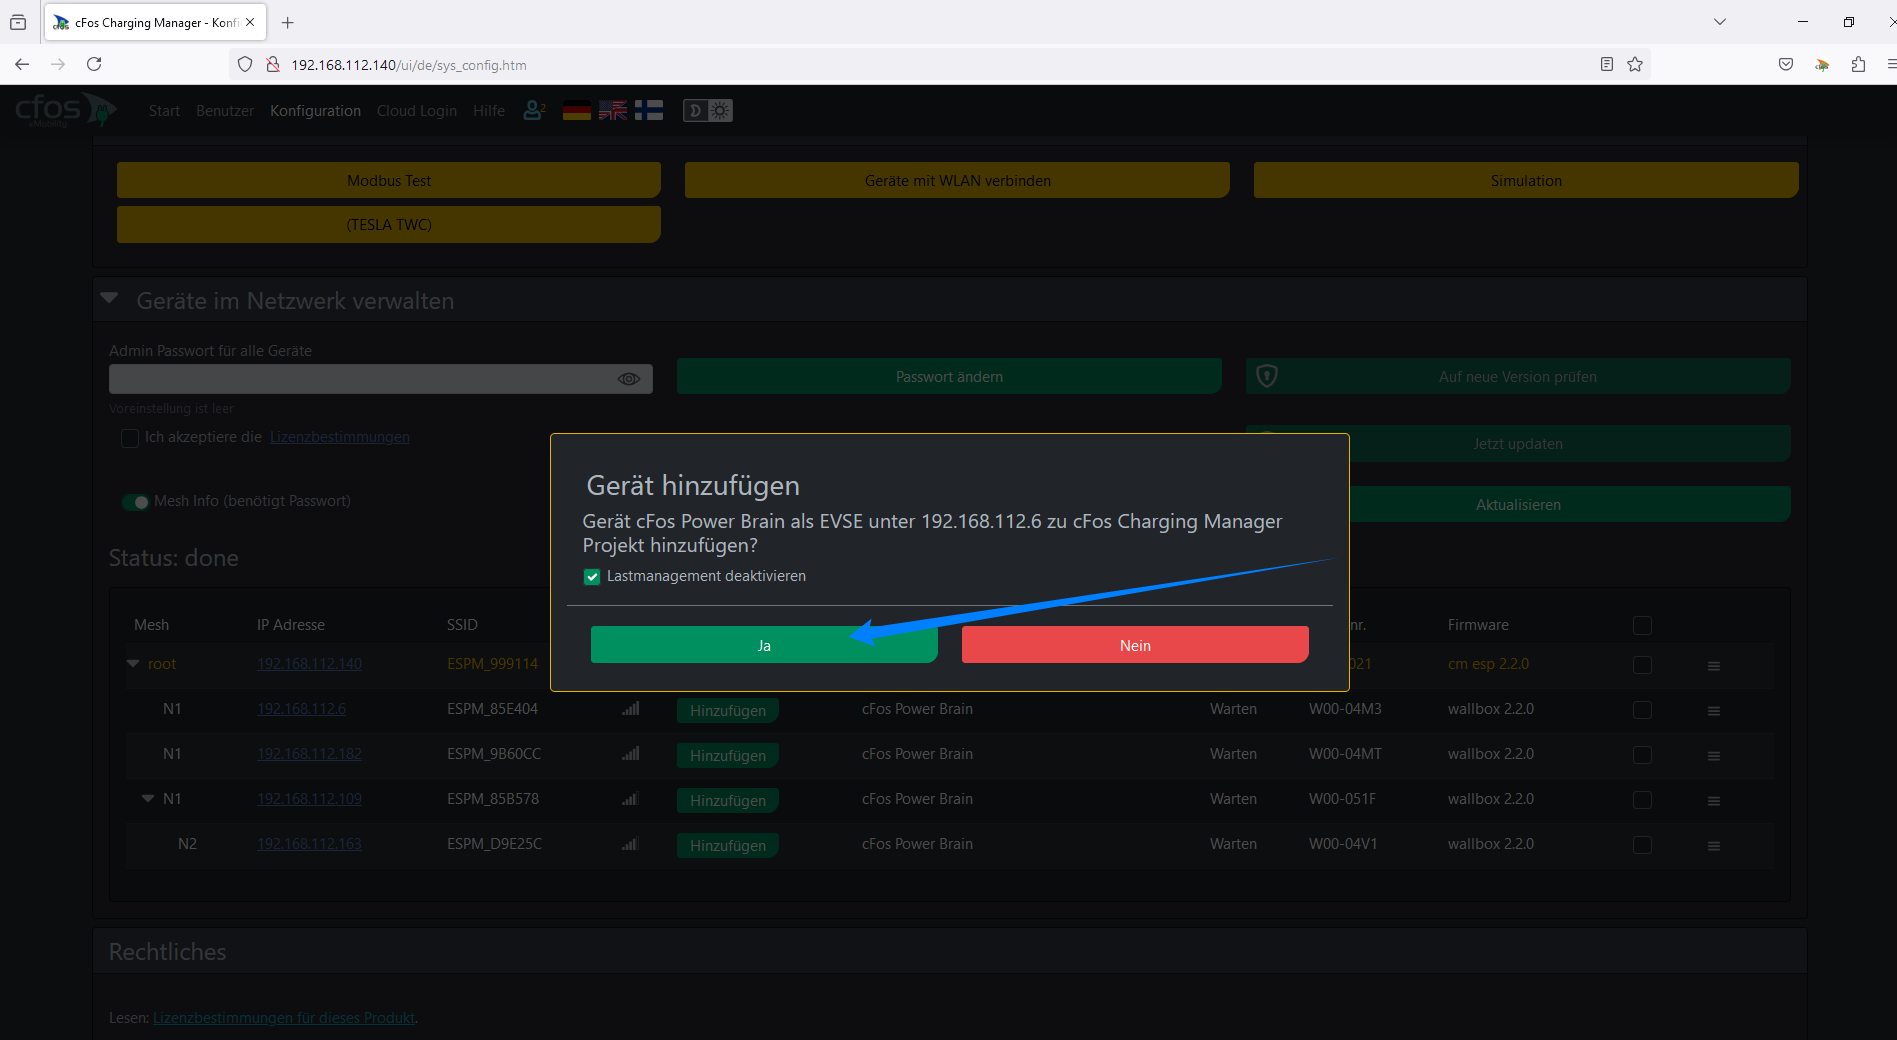Check the checkbox for W00-04V1 row

1642,845
